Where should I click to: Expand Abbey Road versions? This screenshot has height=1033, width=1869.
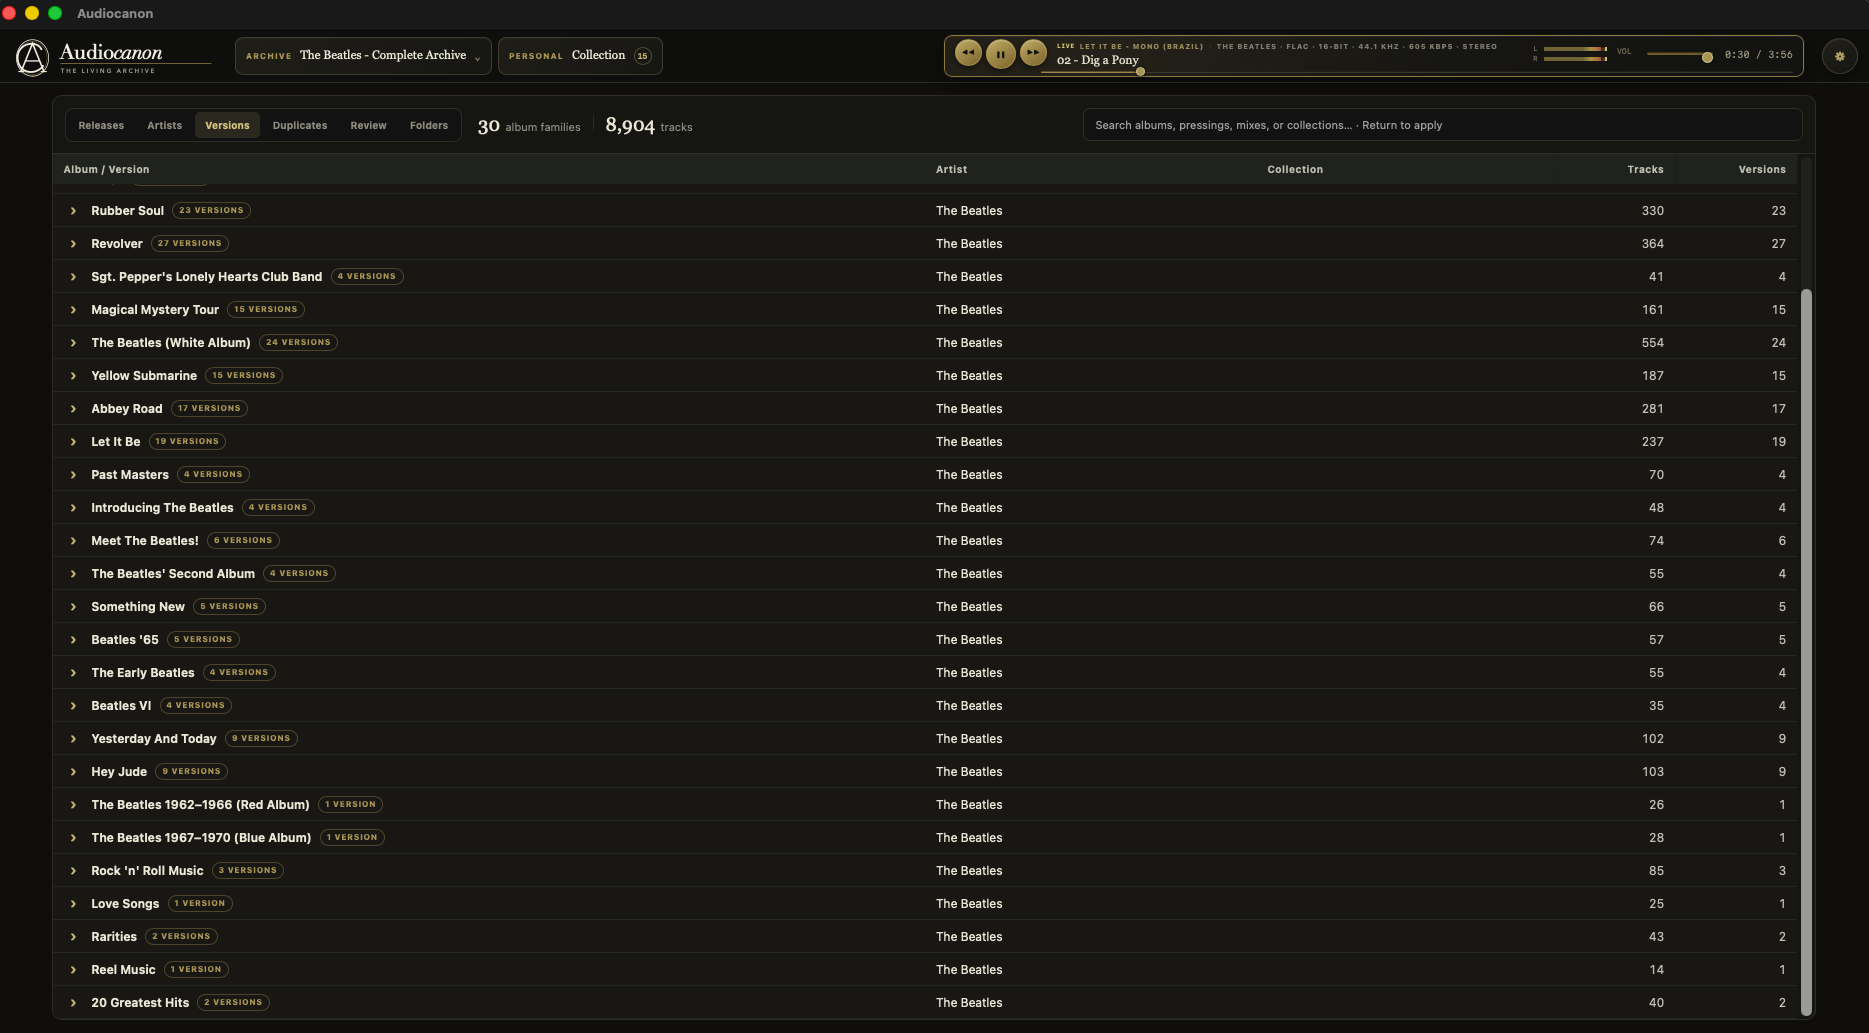(x=73, y=409)
